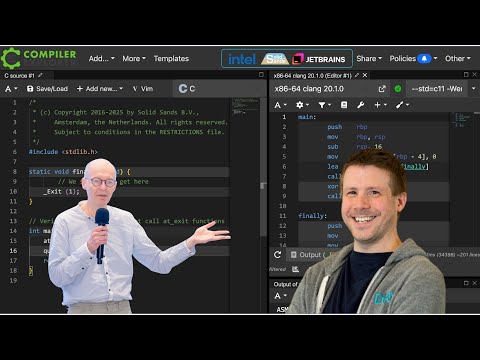Open the Policies dropdown
This screenshot has height=360, width=480.
point(413,59)
